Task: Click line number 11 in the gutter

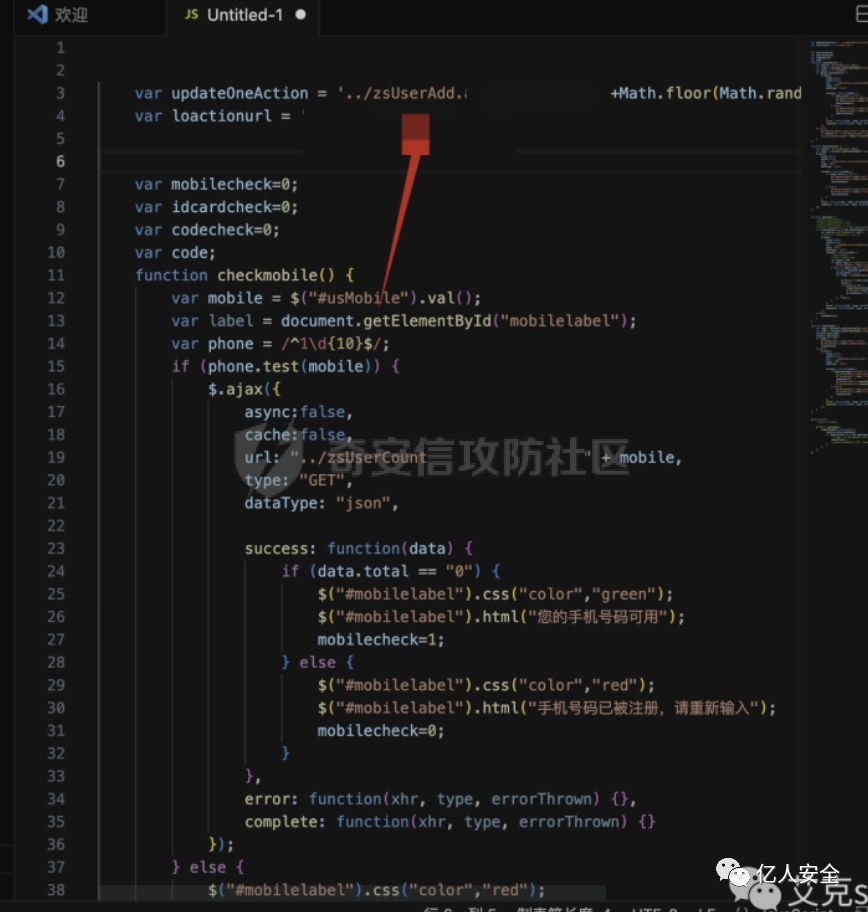Action: 56,275
